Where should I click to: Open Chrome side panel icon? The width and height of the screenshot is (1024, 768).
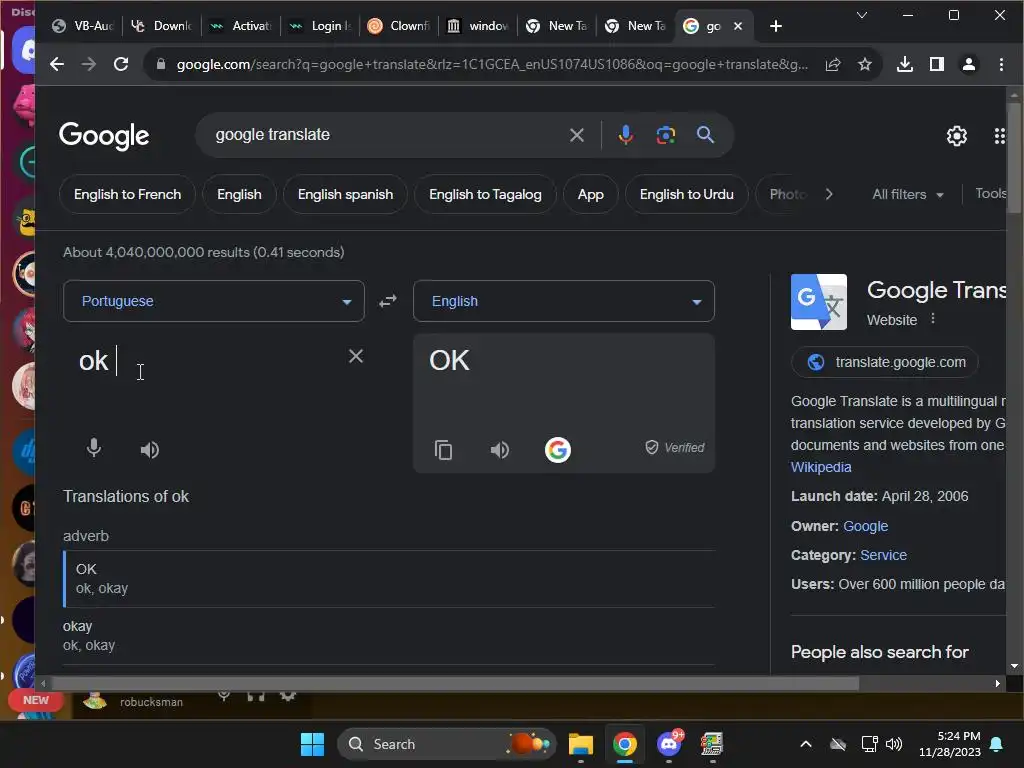point(936,64)
